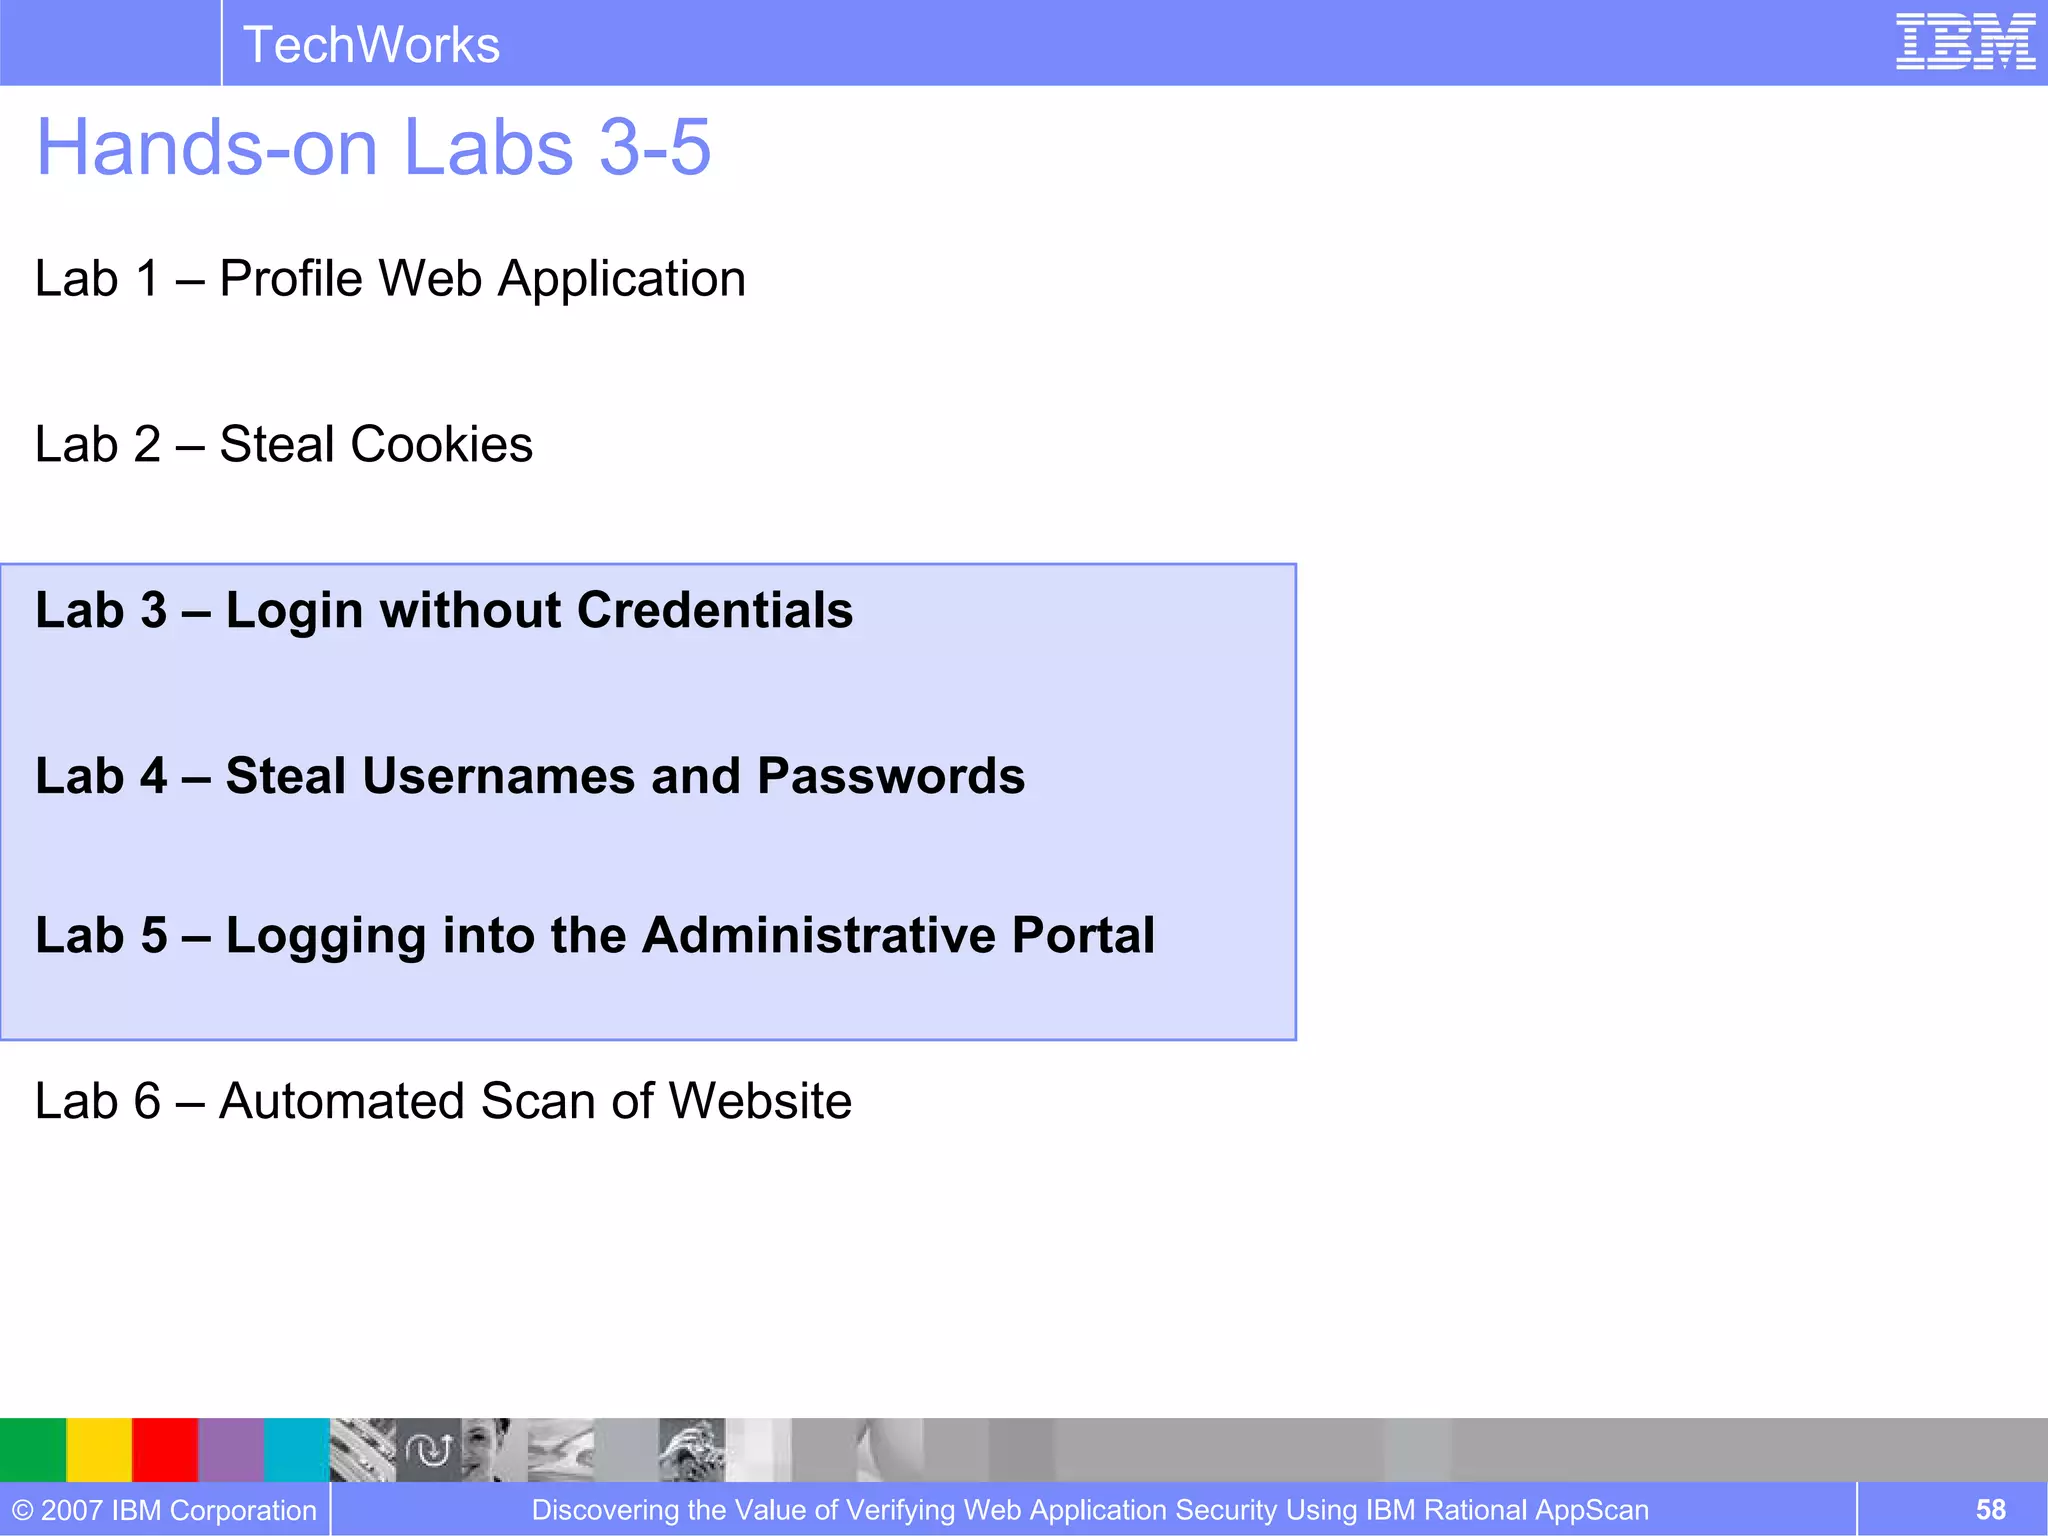Click 'Lab 4 – Steal Usernames and Passwords'

point(530,776)
